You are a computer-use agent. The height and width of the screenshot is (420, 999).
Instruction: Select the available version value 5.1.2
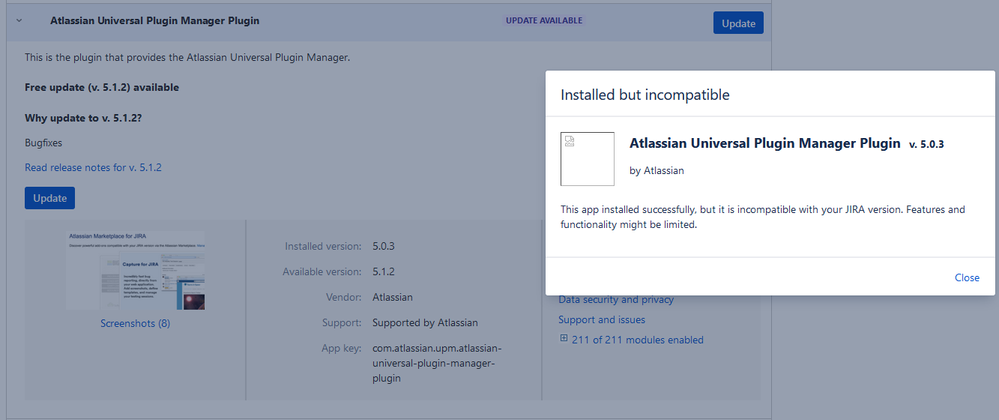click(384, 272)
